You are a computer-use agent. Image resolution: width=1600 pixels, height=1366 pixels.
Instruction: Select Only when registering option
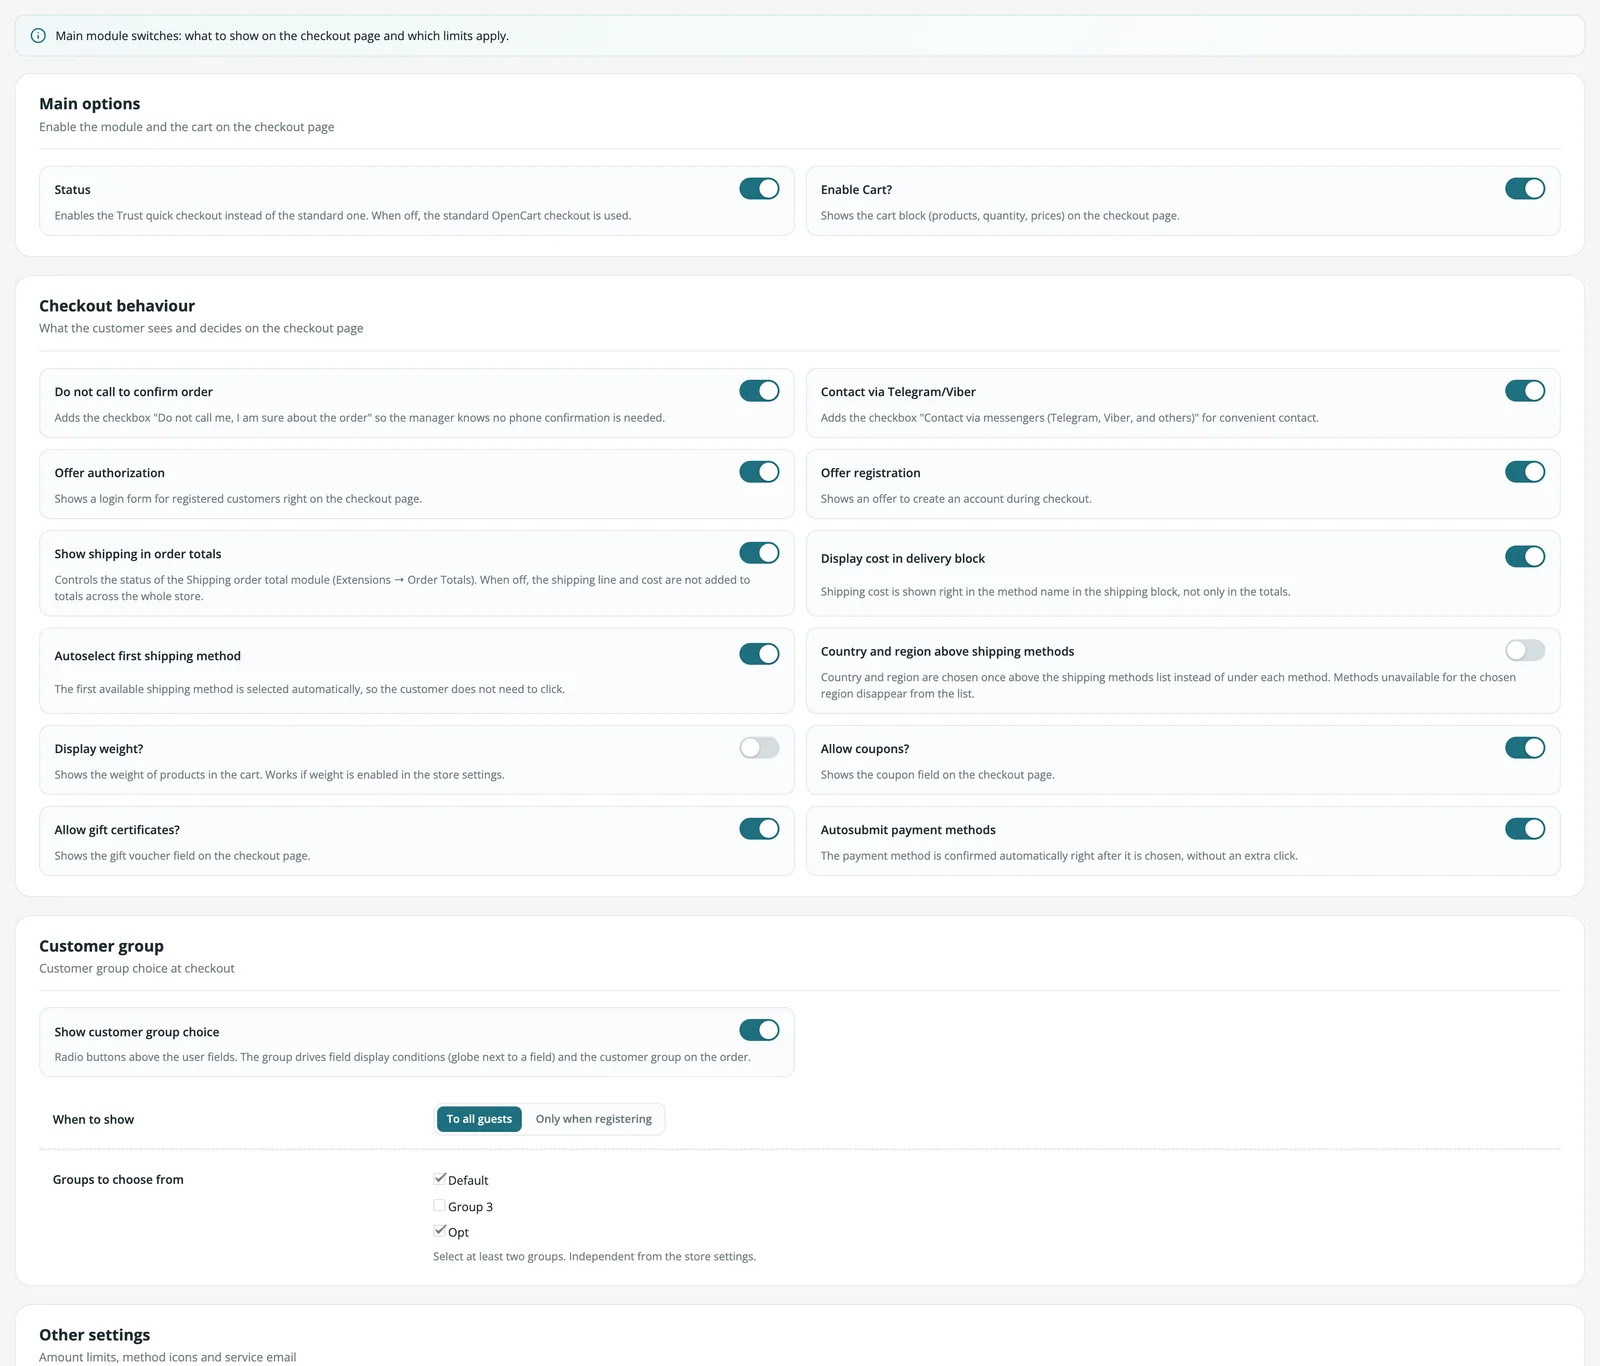click(x=593, y=1119)
